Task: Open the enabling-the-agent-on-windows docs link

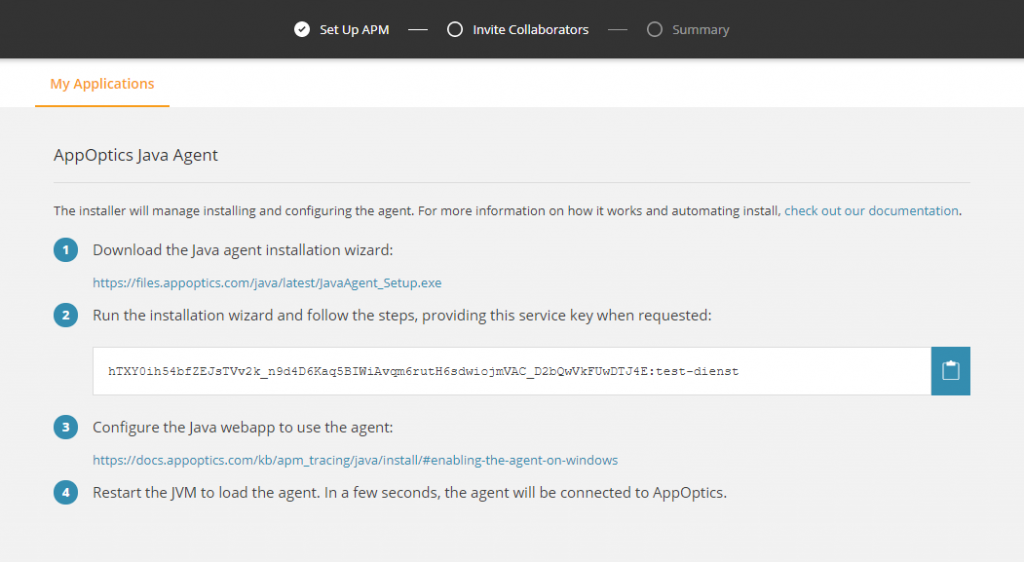Action: point(355,461)
